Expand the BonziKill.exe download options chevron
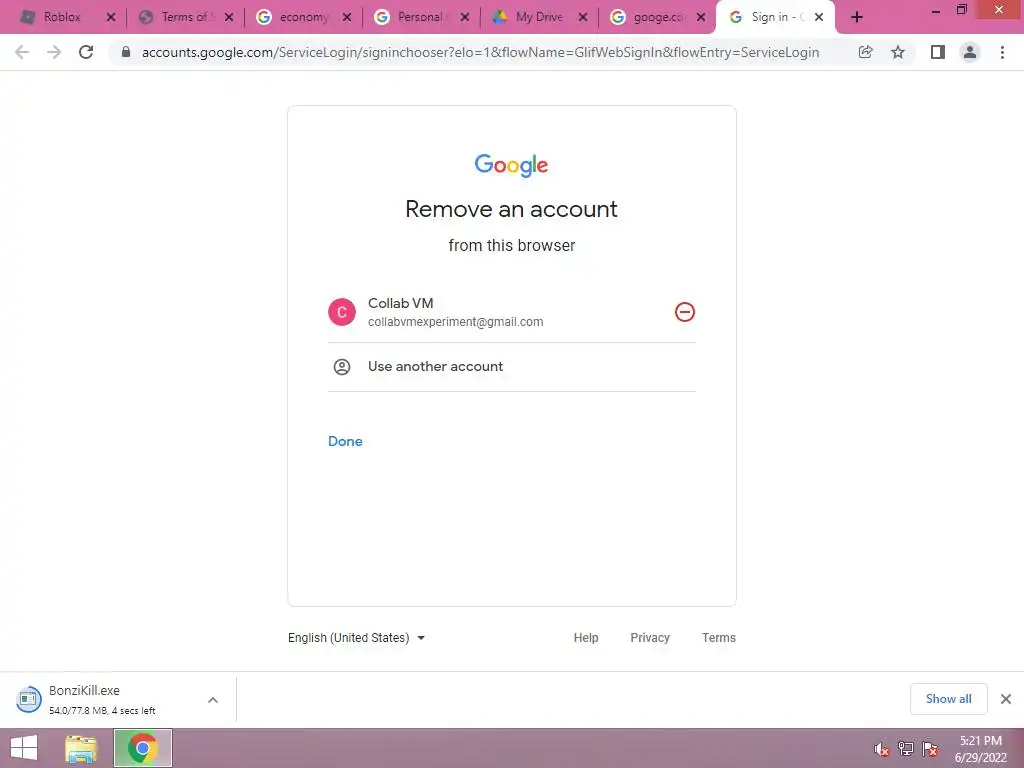Viewport: 1024px width, 768px height. point(213,700)
